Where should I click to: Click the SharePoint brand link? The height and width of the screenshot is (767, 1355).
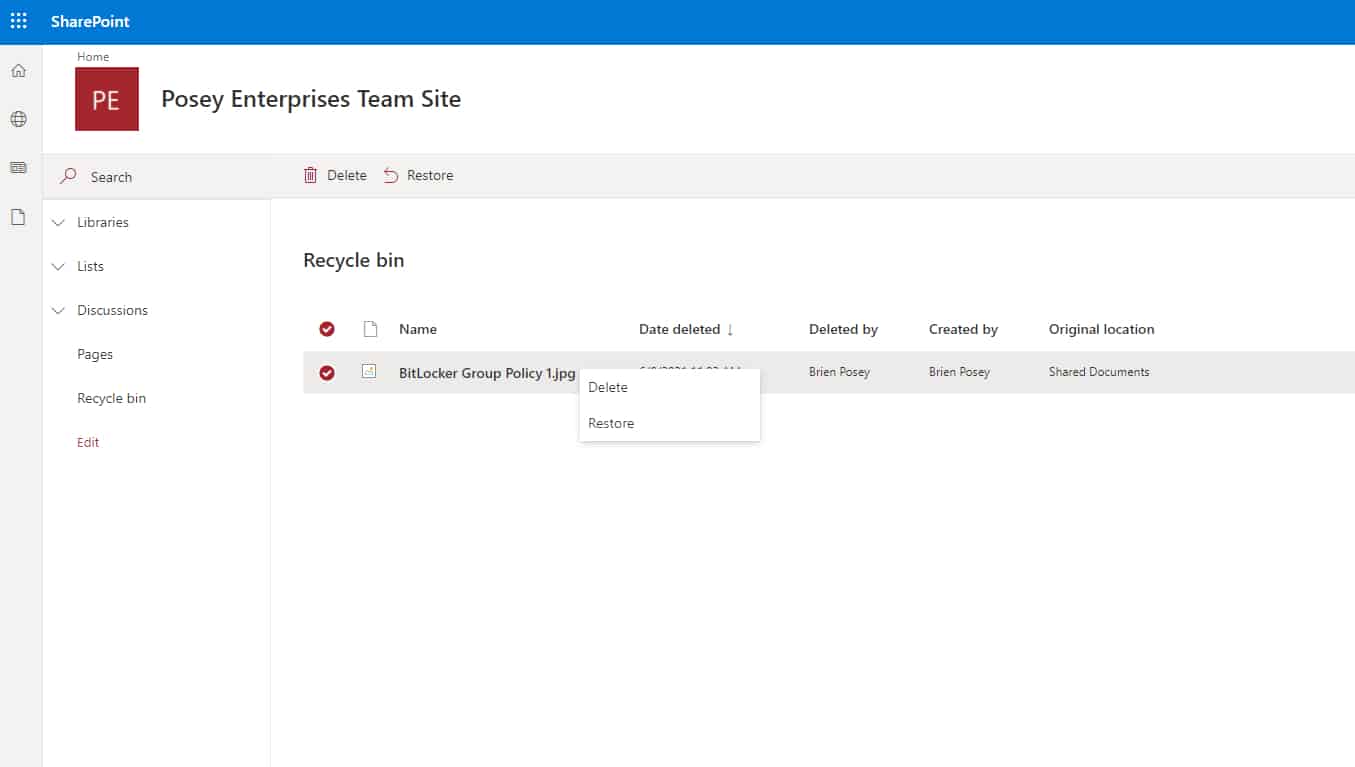[x=91, y=21]
